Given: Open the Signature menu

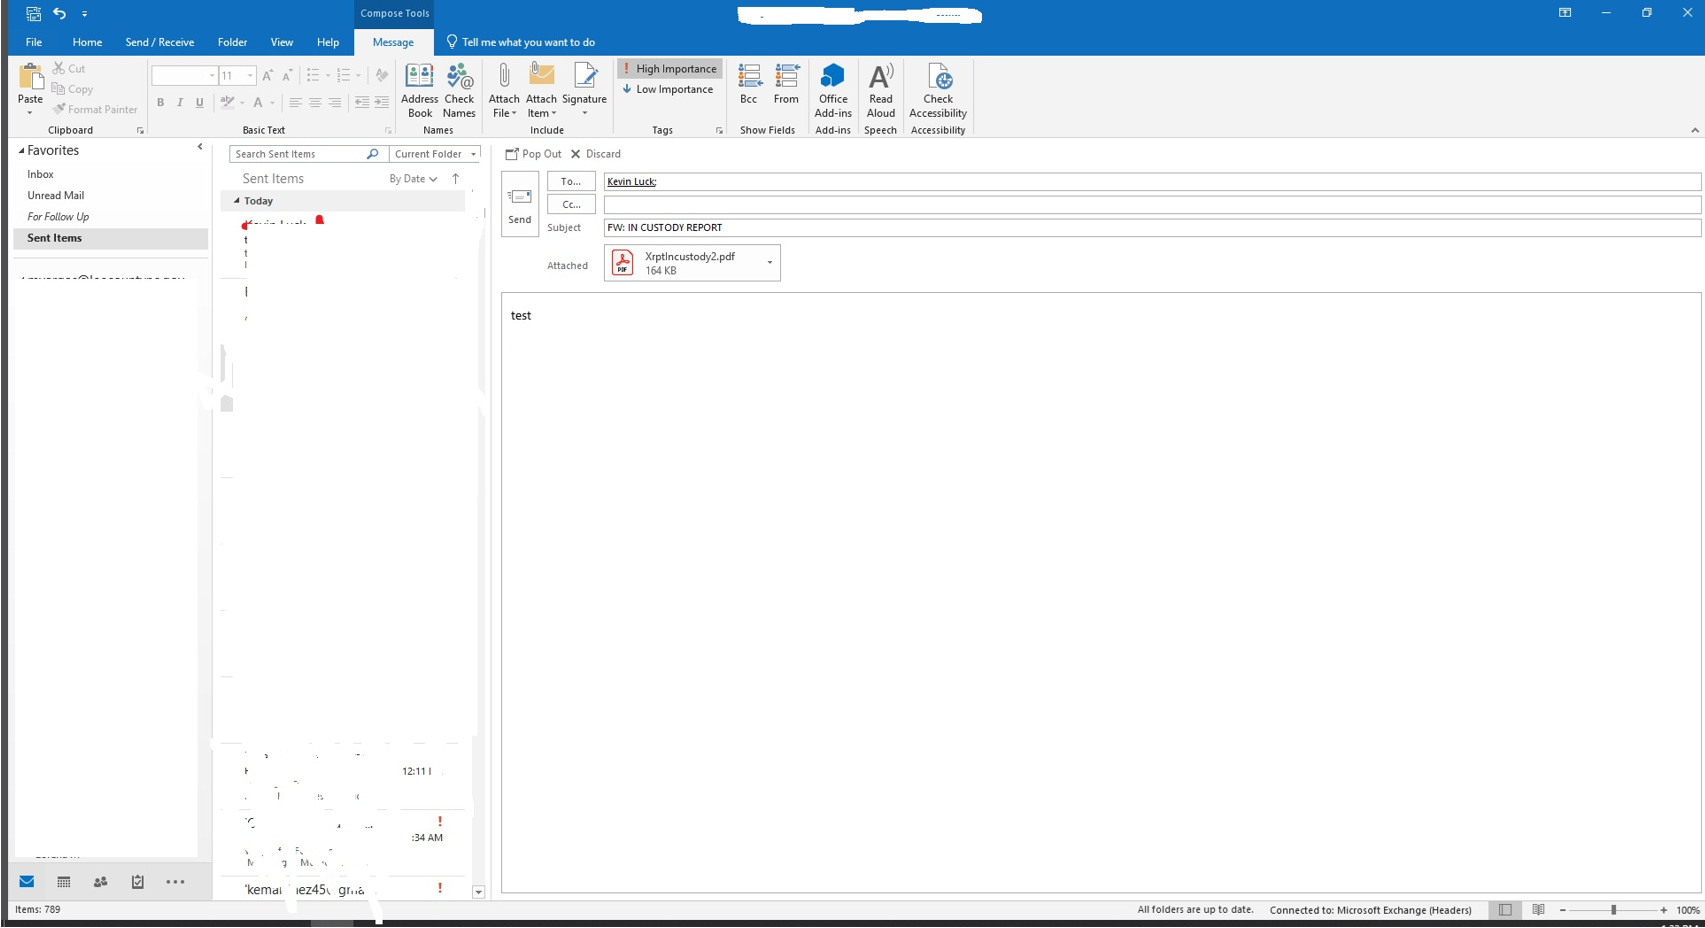Looking at the screenshot, I should tap(584, 90).
